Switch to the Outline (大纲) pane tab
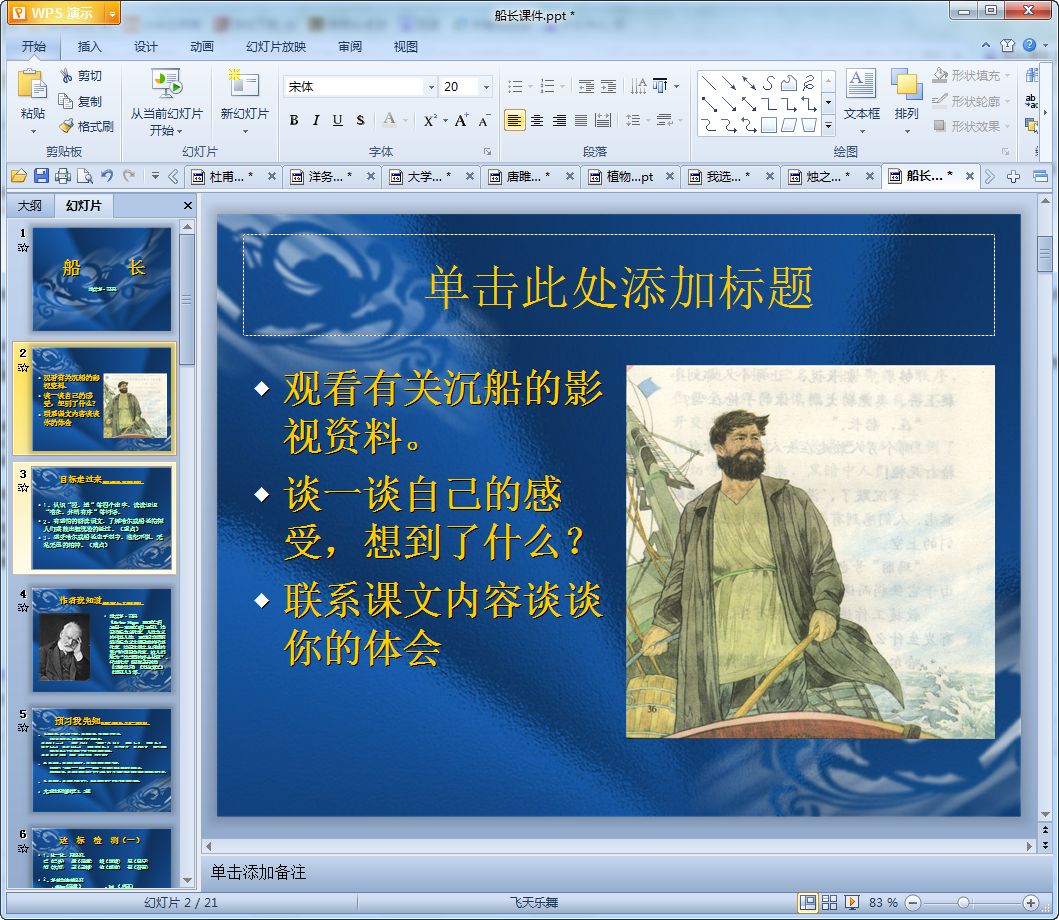Screen dimensions: 1059x920 tap(30, 205)
